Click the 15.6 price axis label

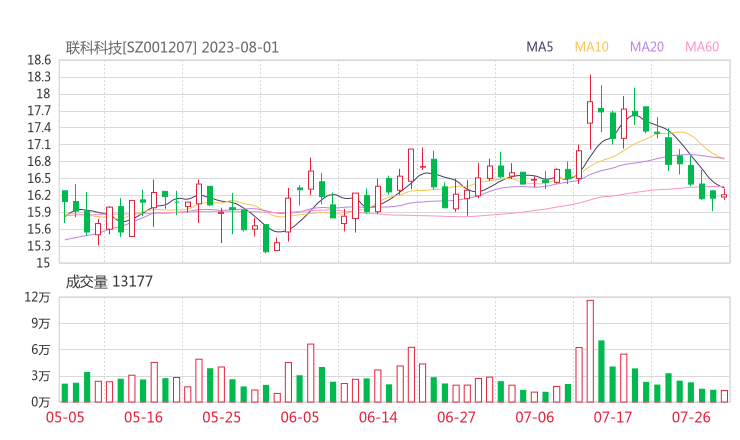pos(39,229)
